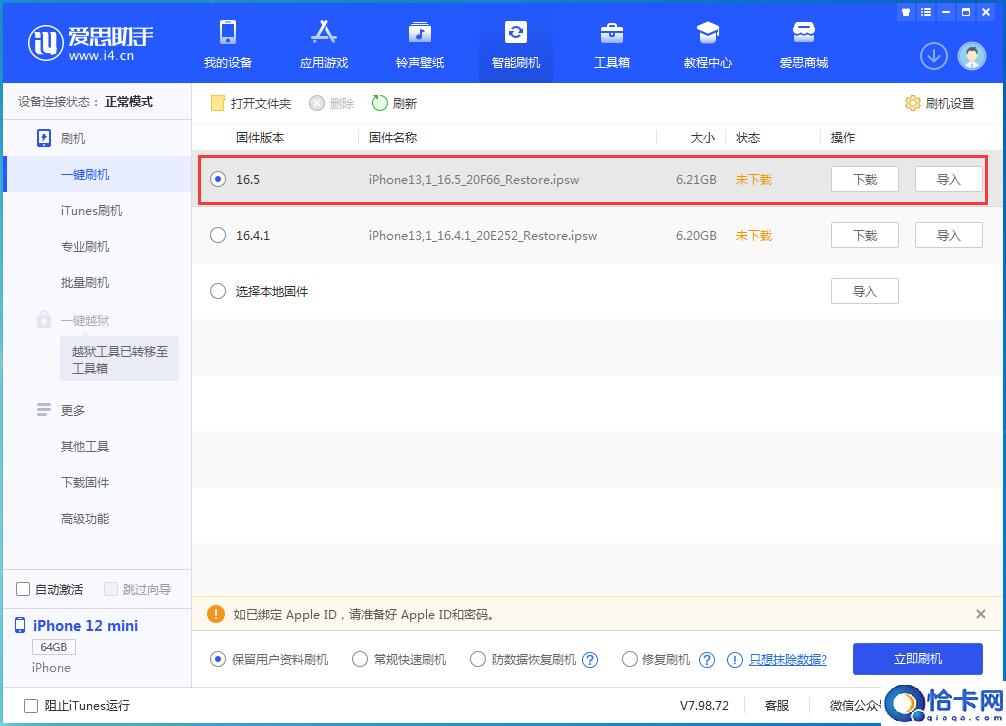
Task: Click the info icon before 只想抹除数据
Action: [735, 659]
